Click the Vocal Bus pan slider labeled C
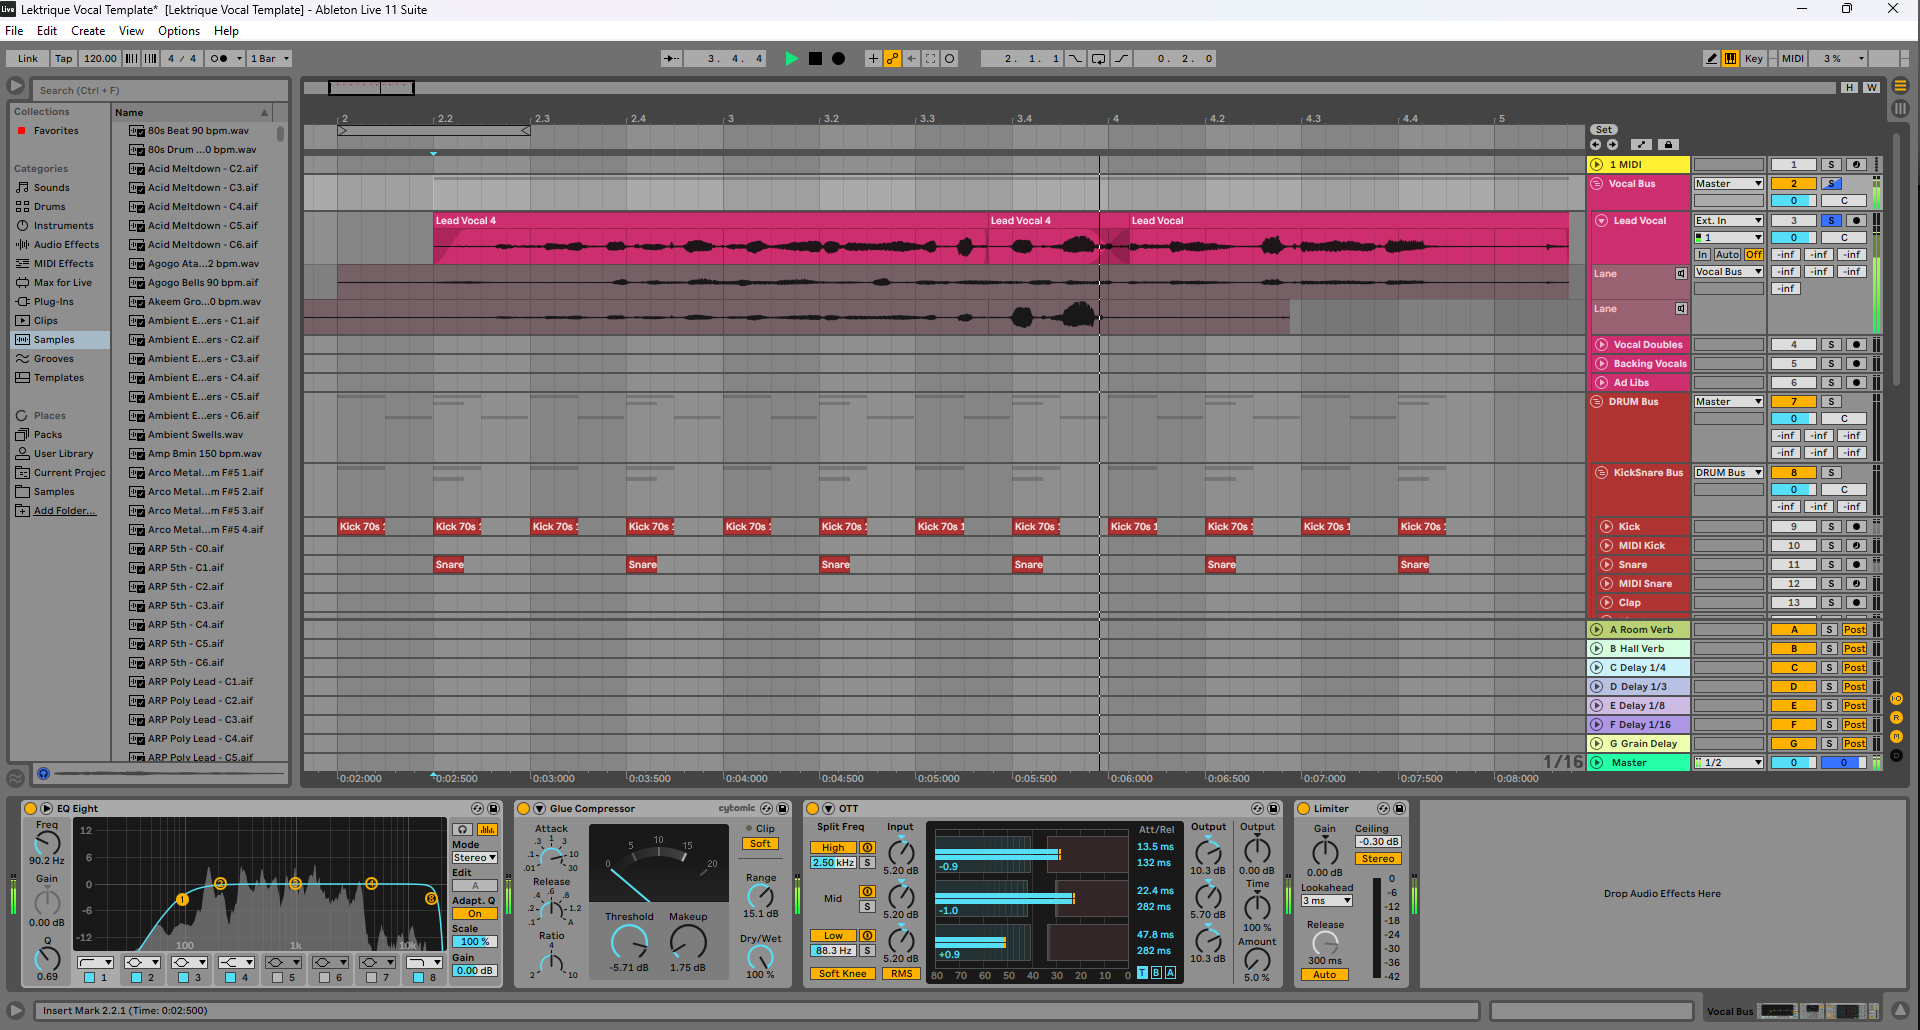Screen dimensions: 1920x1030 [x=1845, y=200]
